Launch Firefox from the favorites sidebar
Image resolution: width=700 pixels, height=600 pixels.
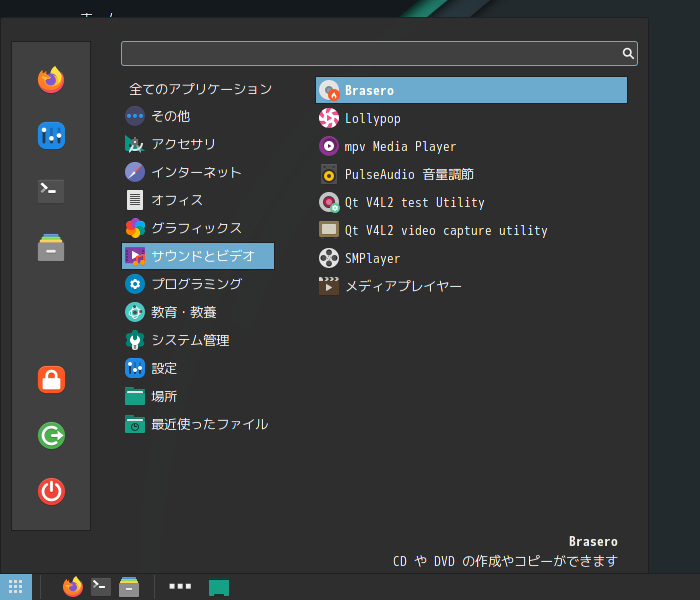point(51,80)
